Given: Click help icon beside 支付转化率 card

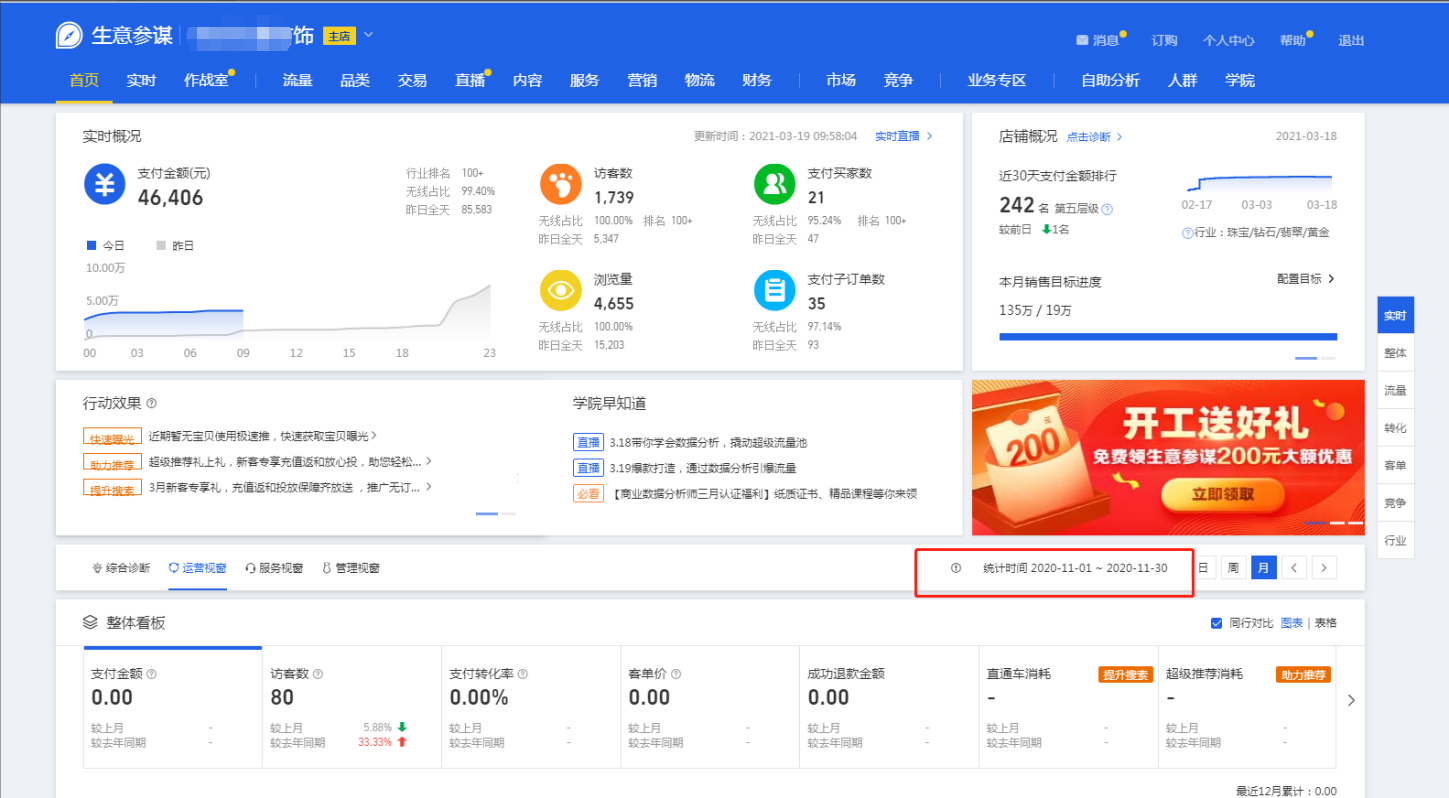Looking at the screenshot, I should tap(523, 674).
